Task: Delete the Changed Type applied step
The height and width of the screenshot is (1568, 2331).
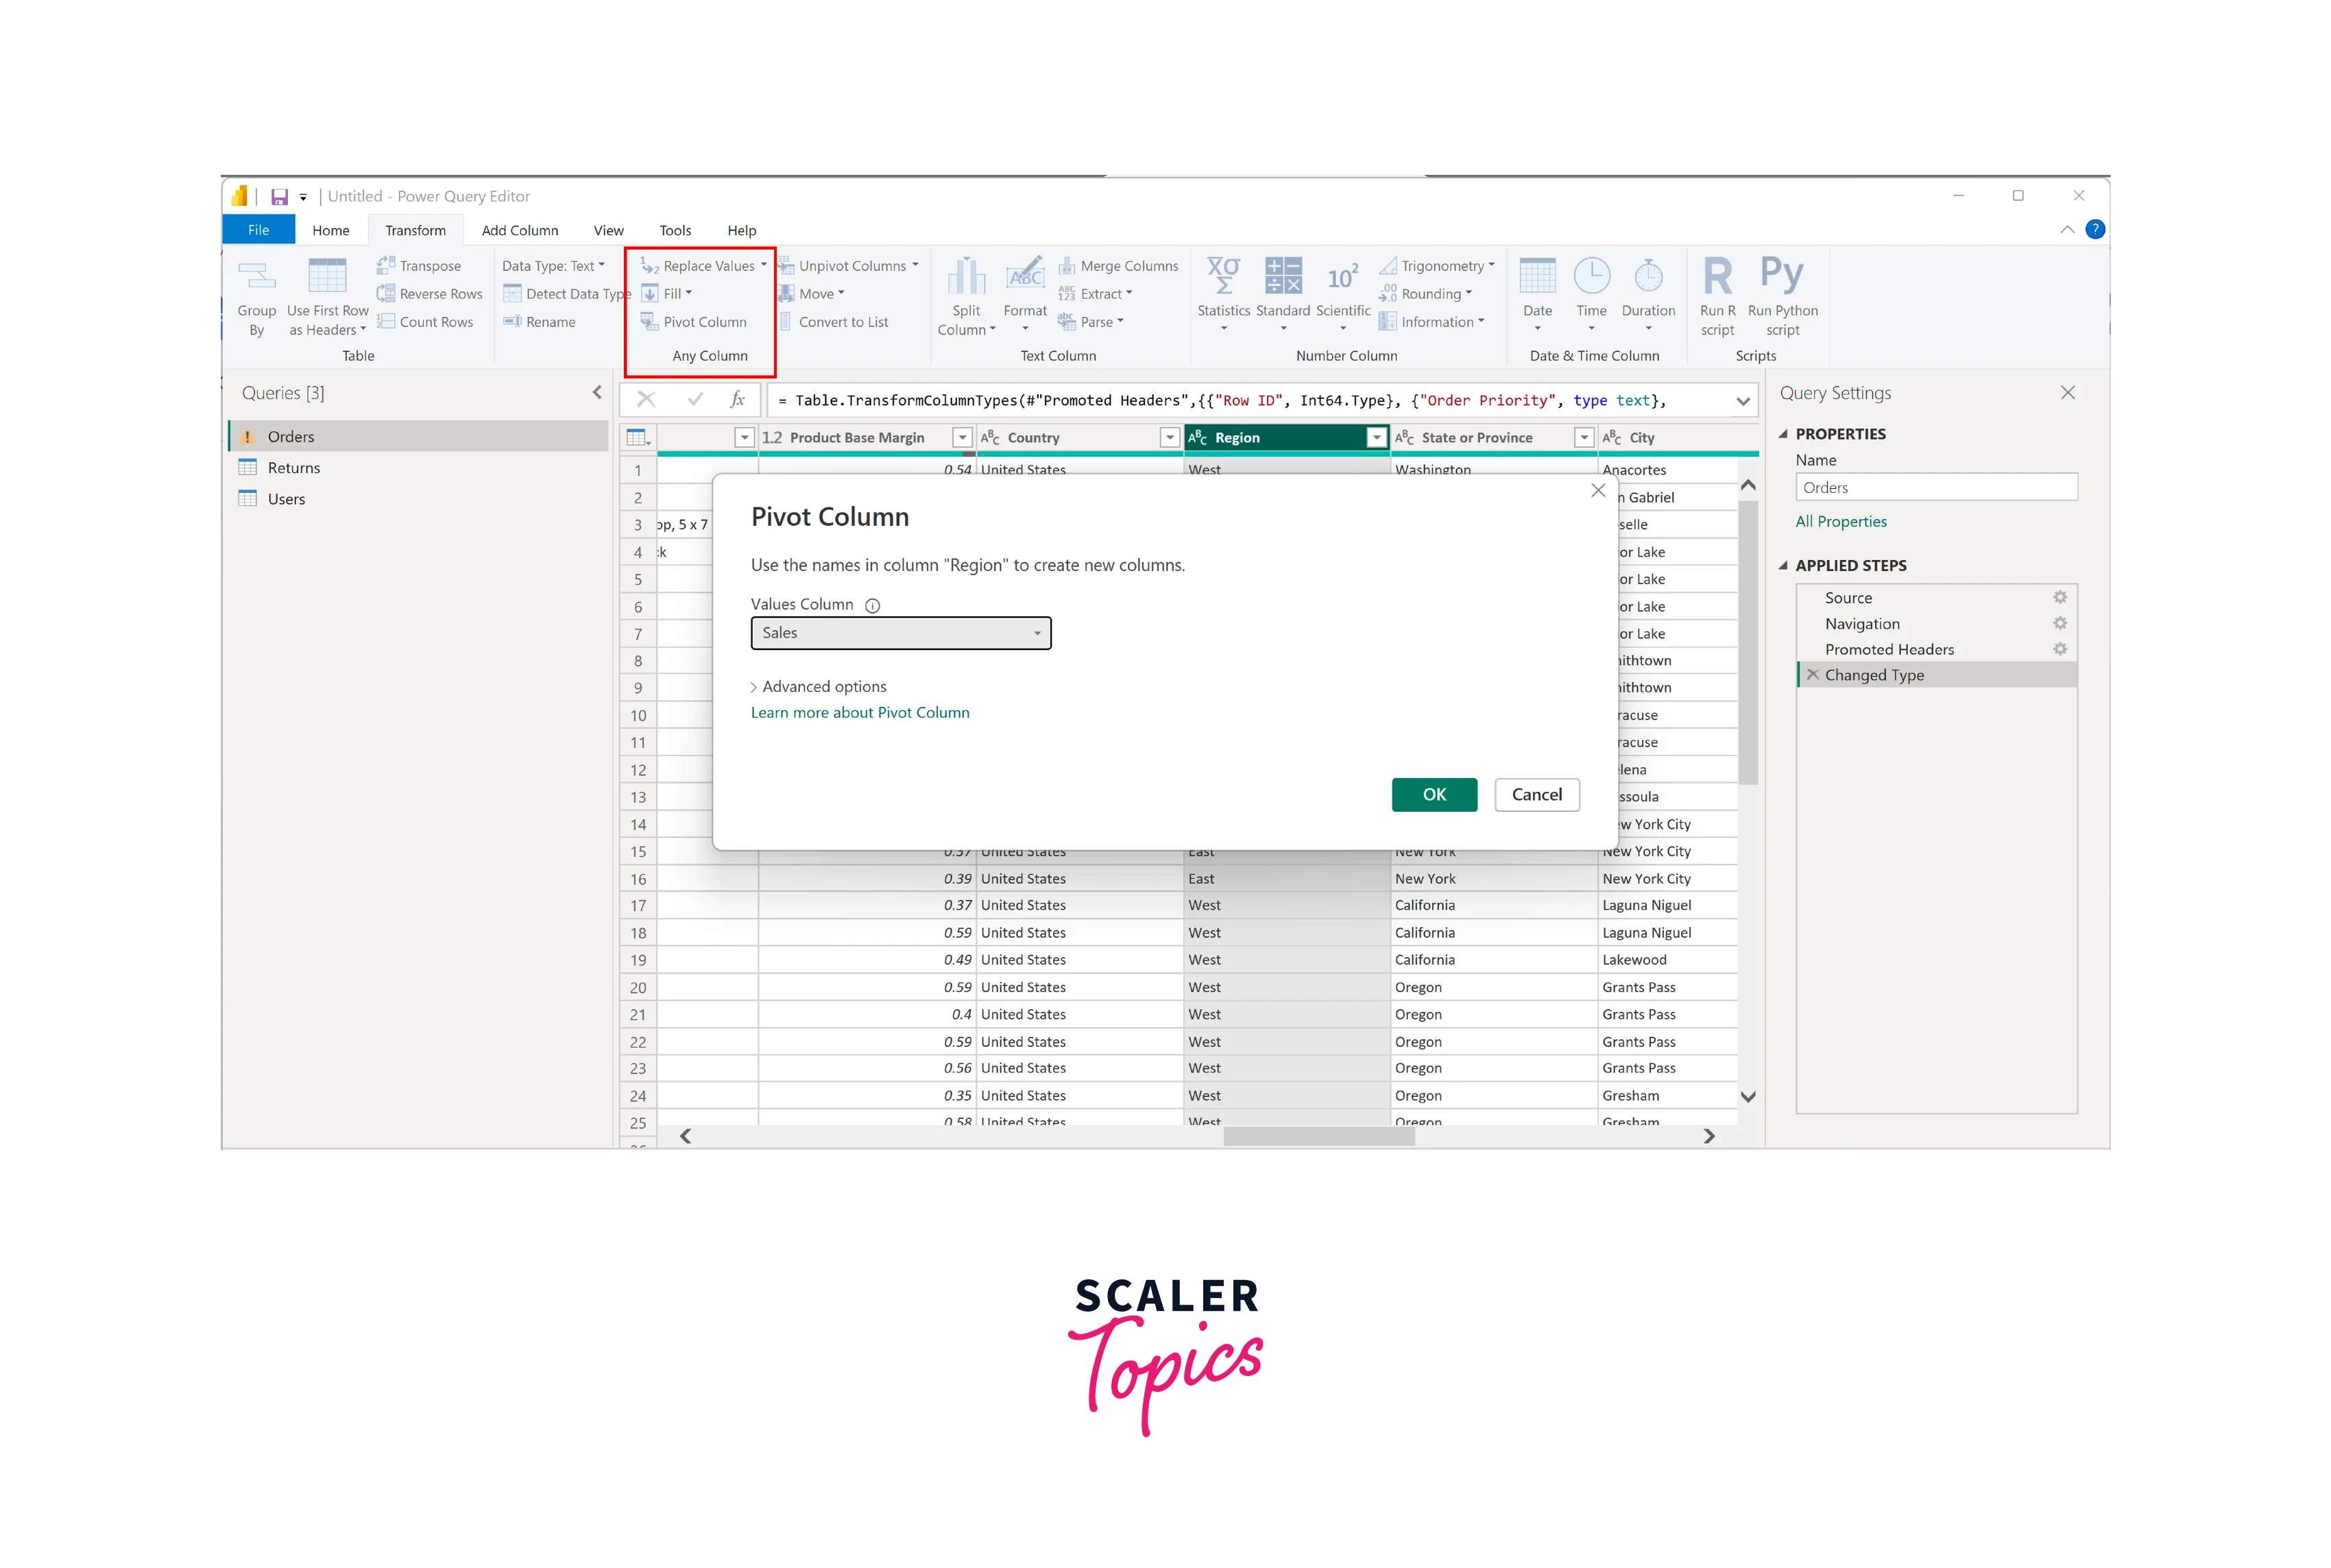Action: [x=1813, y=675]
